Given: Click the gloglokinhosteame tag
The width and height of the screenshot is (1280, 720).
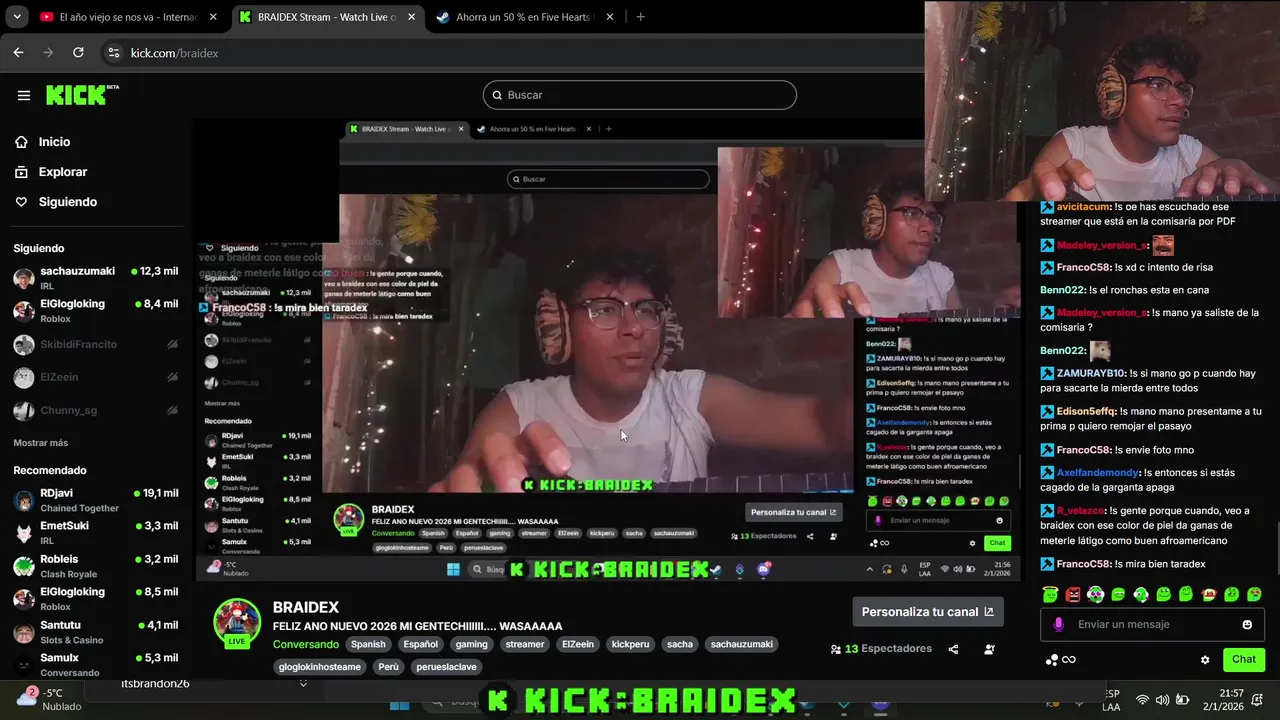Looking at the screenshot, I should pyautogui.click(x=320, y=667).
